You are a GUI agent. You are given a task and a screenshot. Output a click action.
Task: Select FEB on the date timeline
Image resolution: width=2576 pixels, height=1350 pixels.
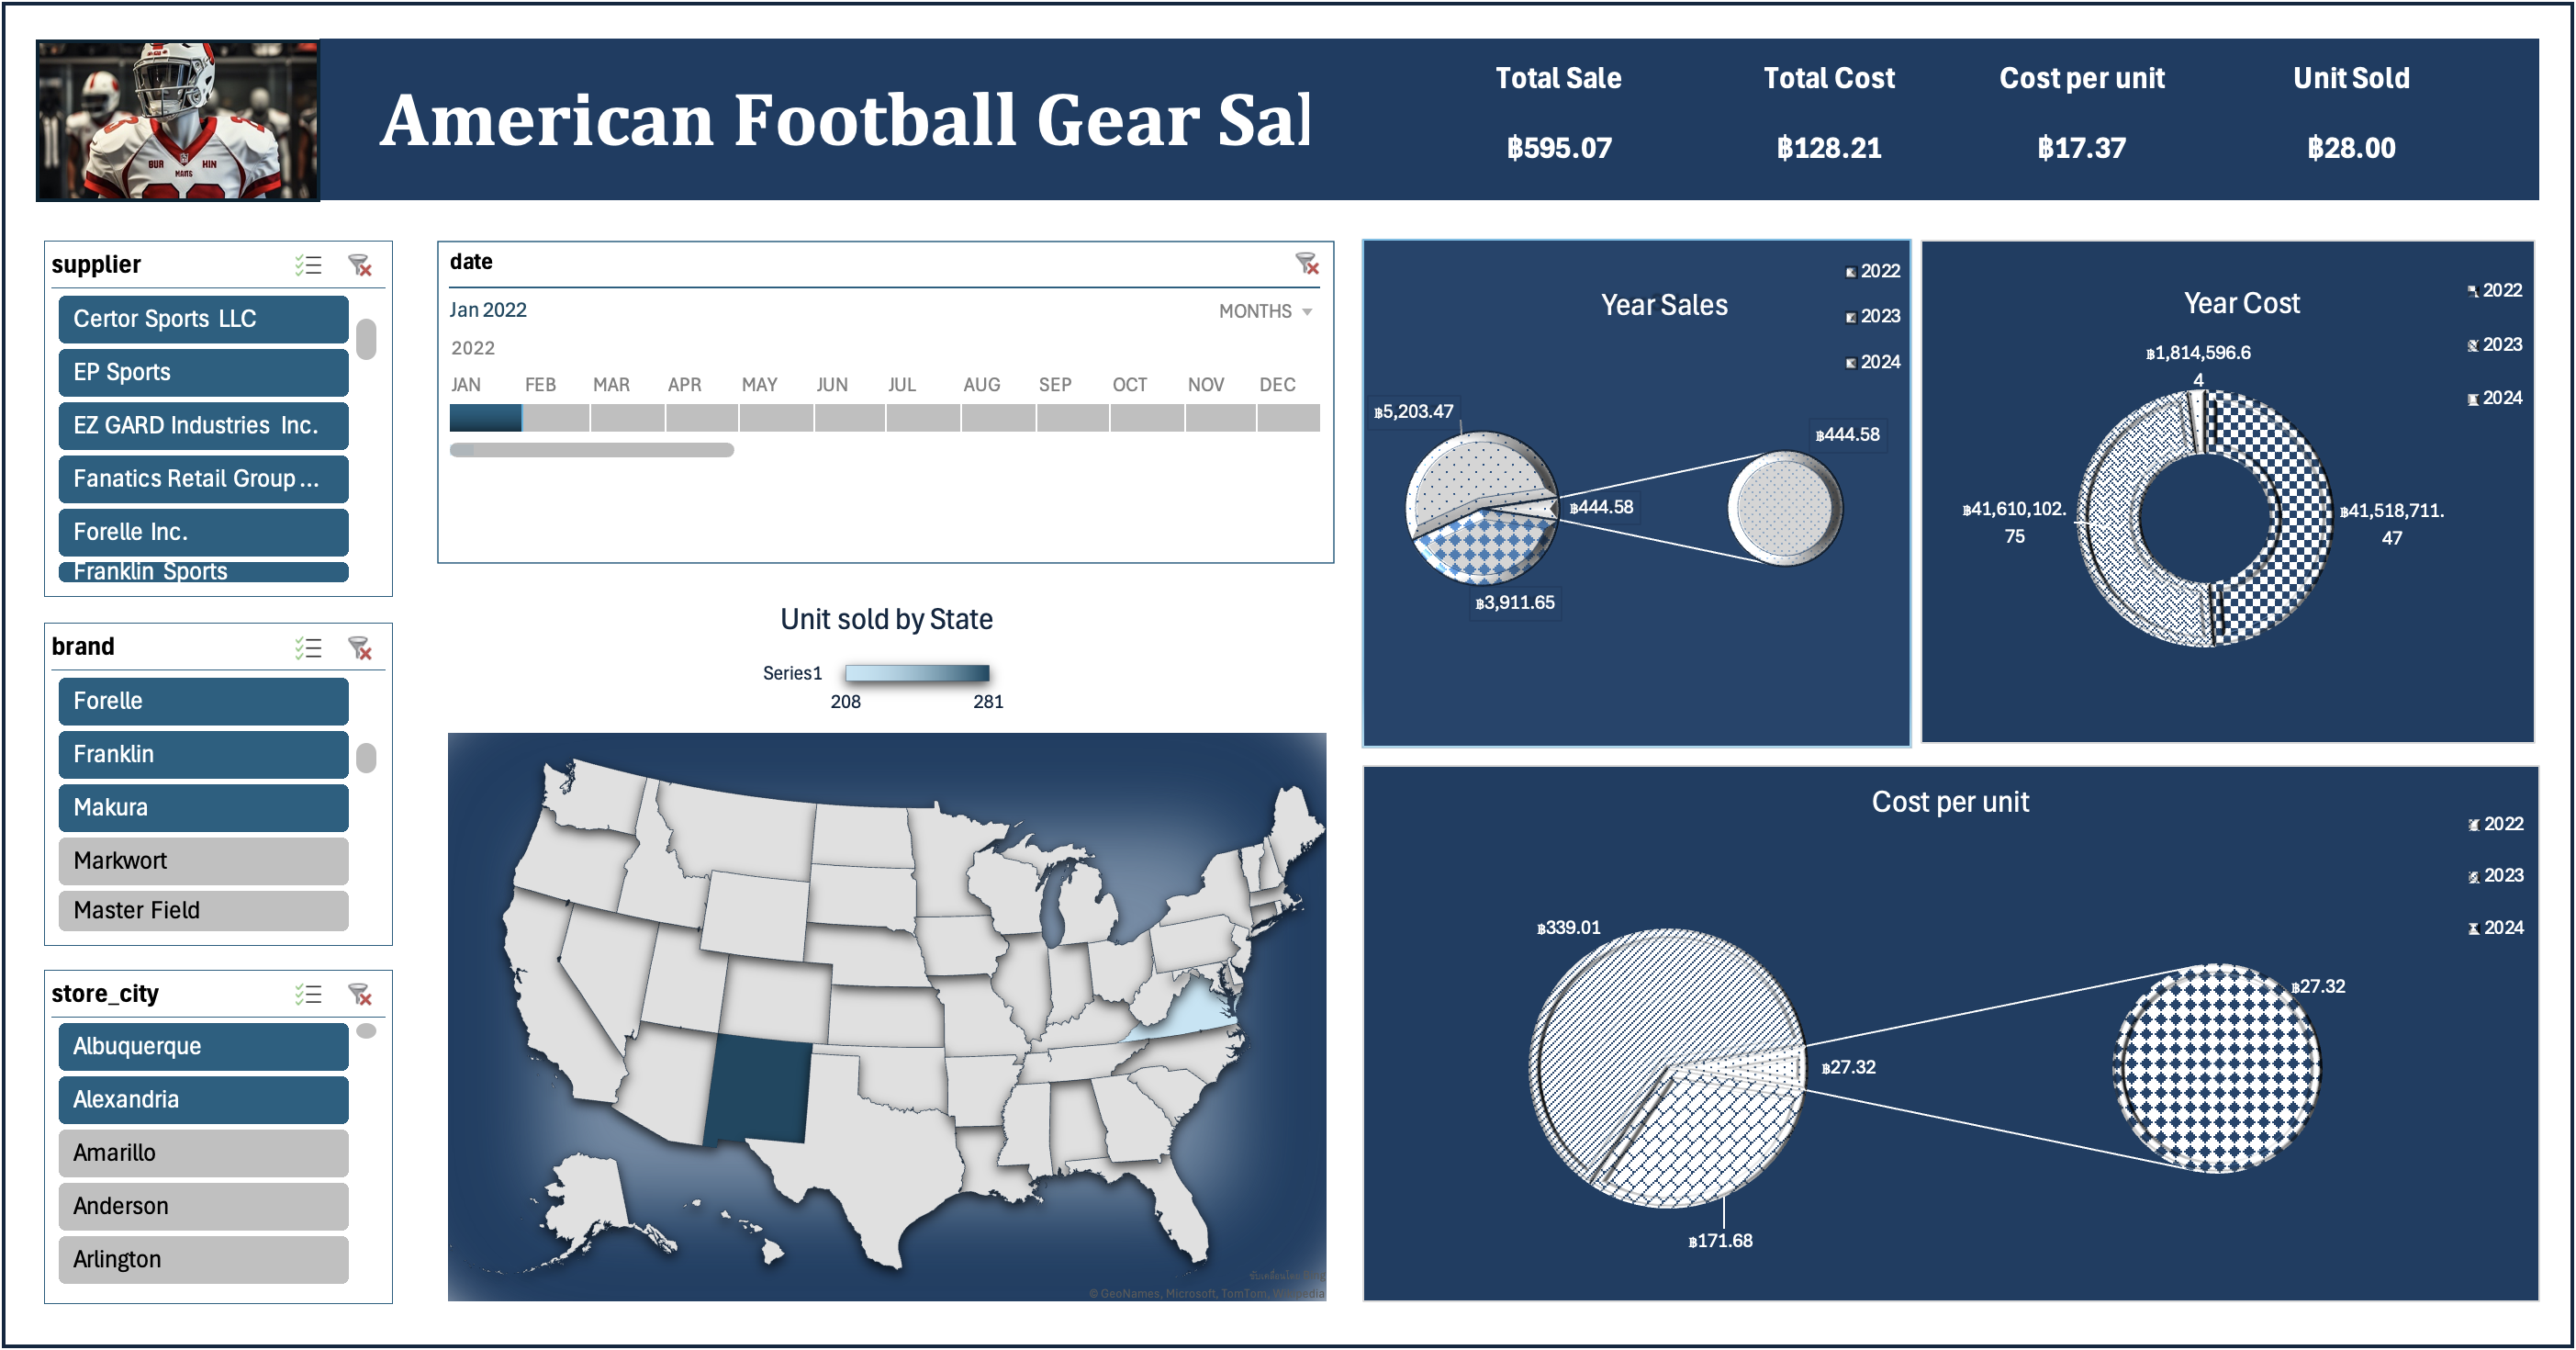pos(556,417)
